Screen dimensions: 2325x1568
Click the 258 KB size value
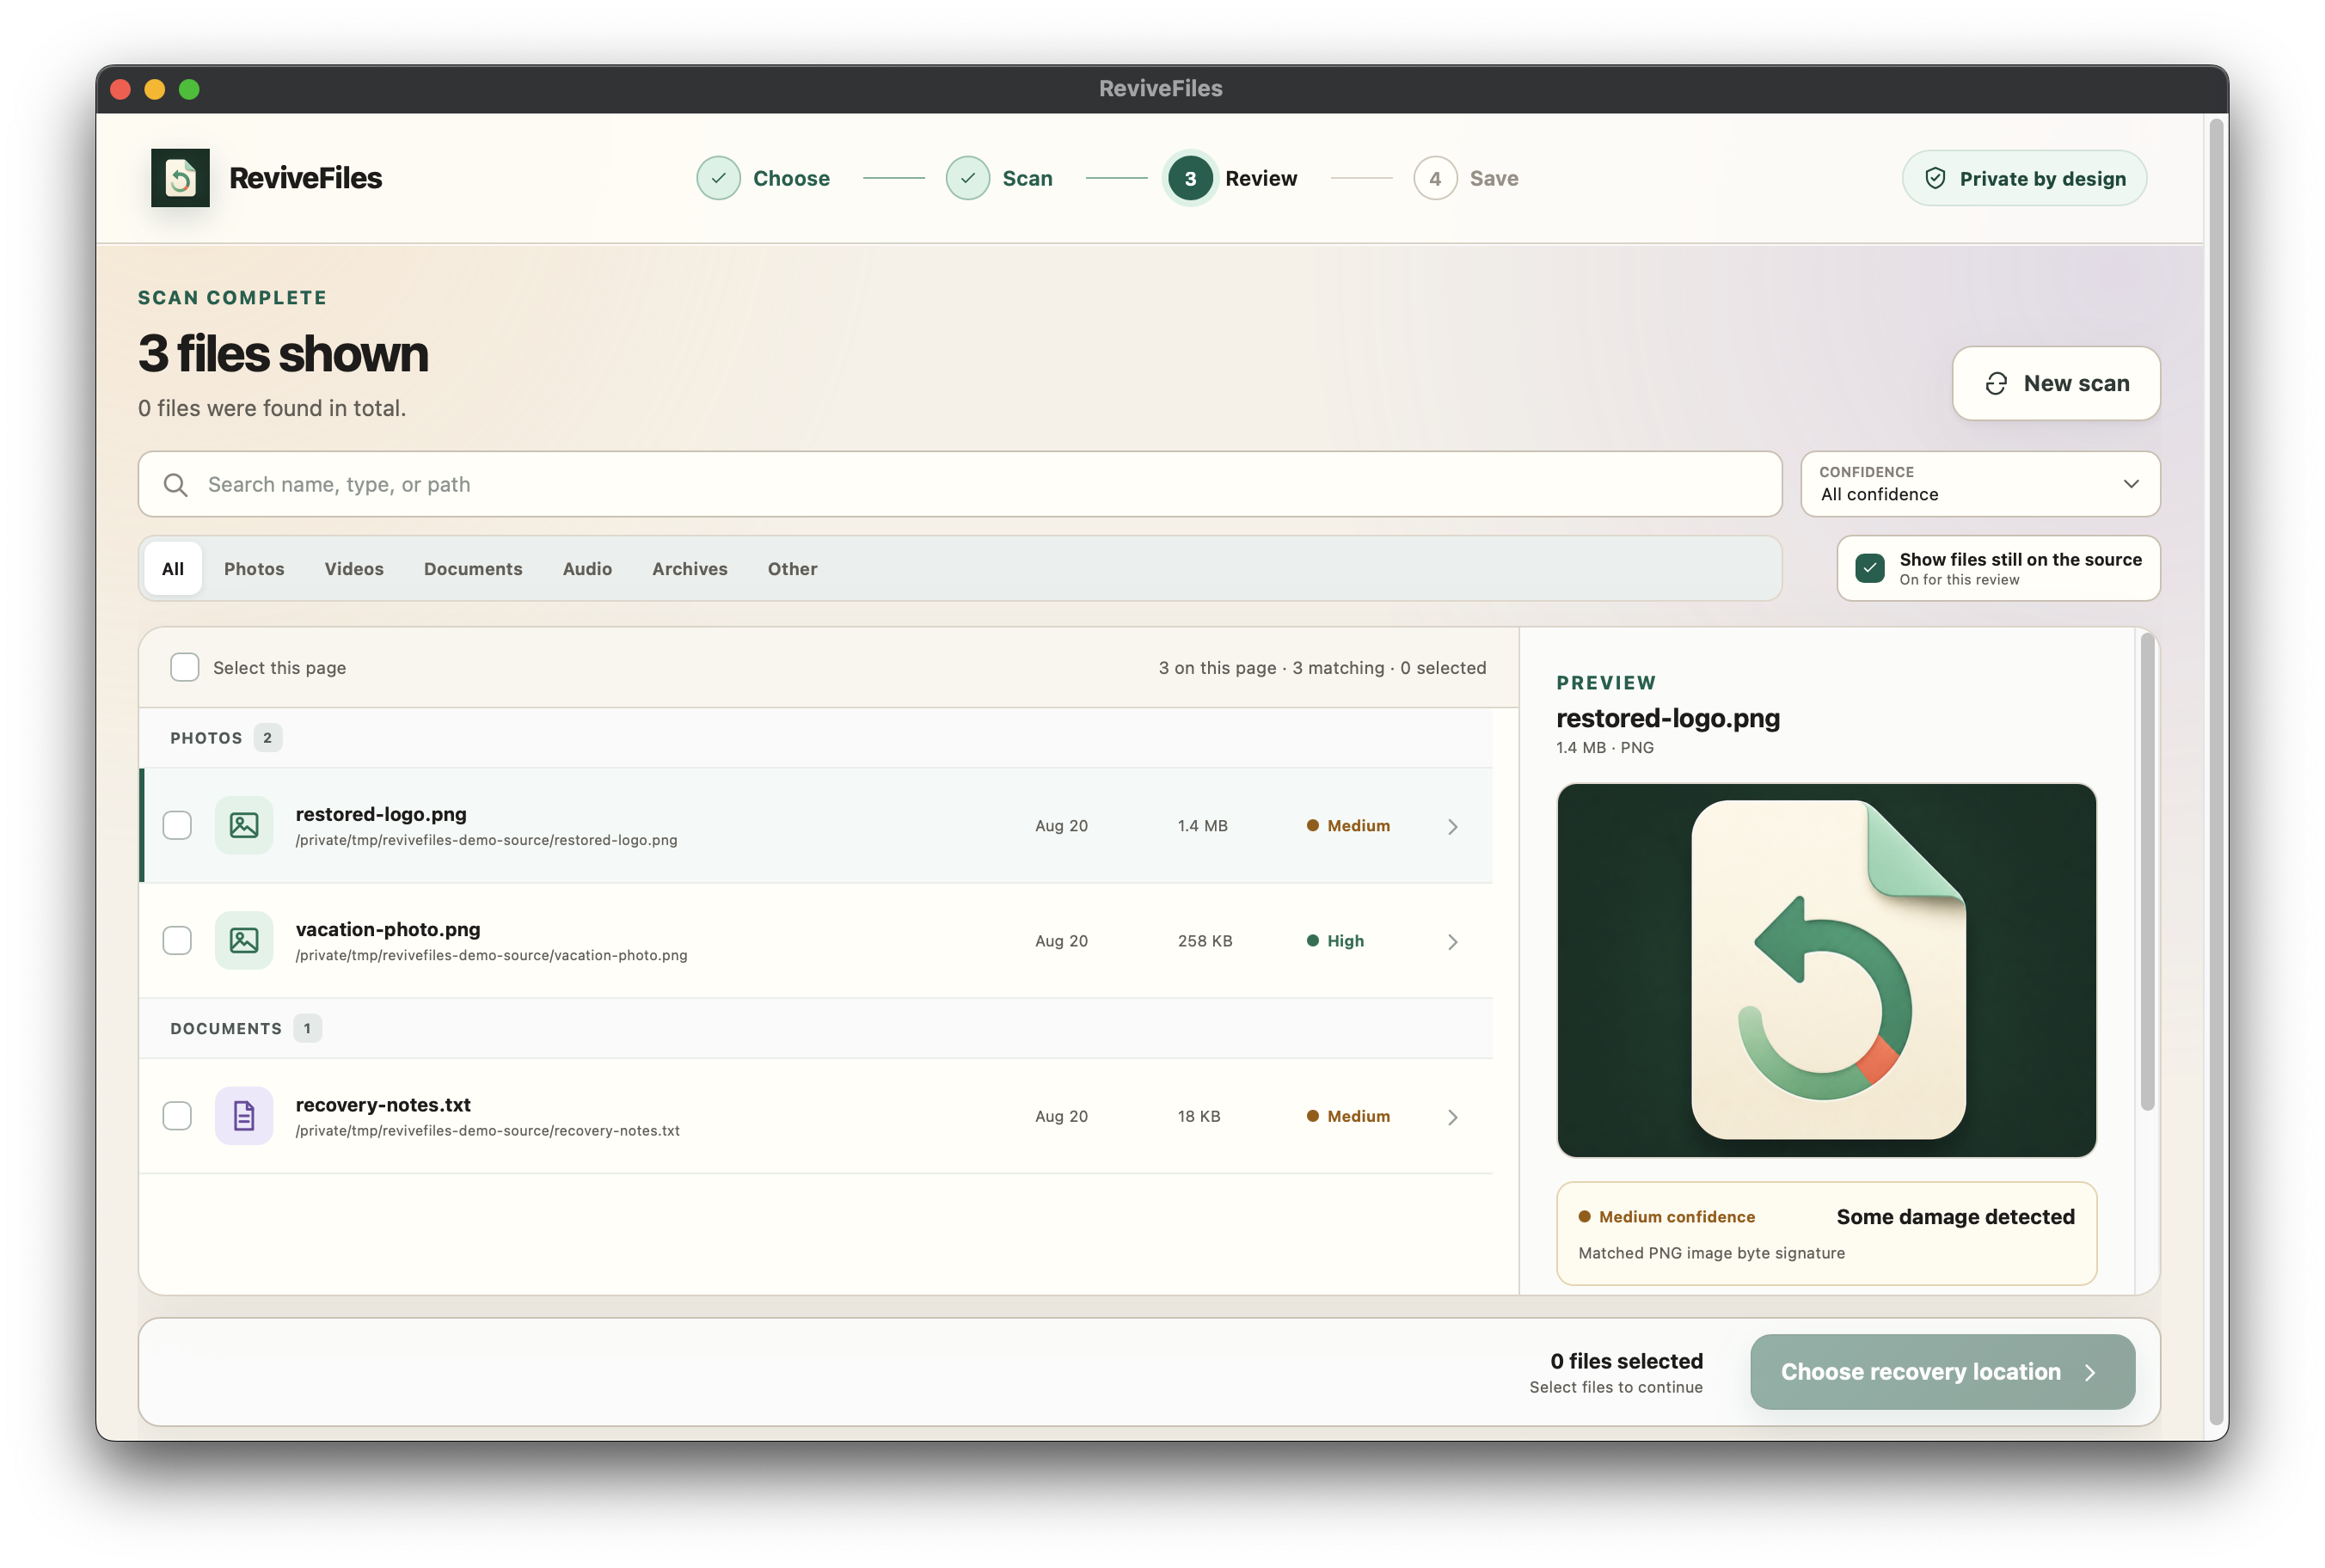[x=1204, y=941]
